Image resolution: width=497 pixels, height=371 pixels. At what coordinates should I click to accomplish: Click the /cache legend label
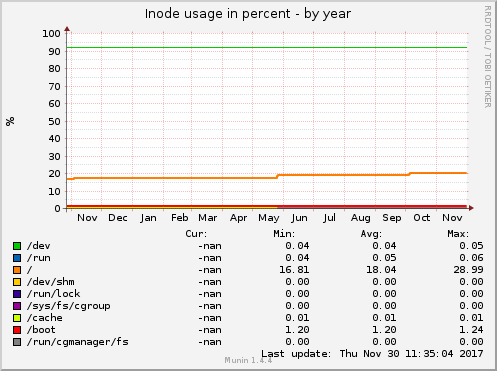click(x=45, y=318)
